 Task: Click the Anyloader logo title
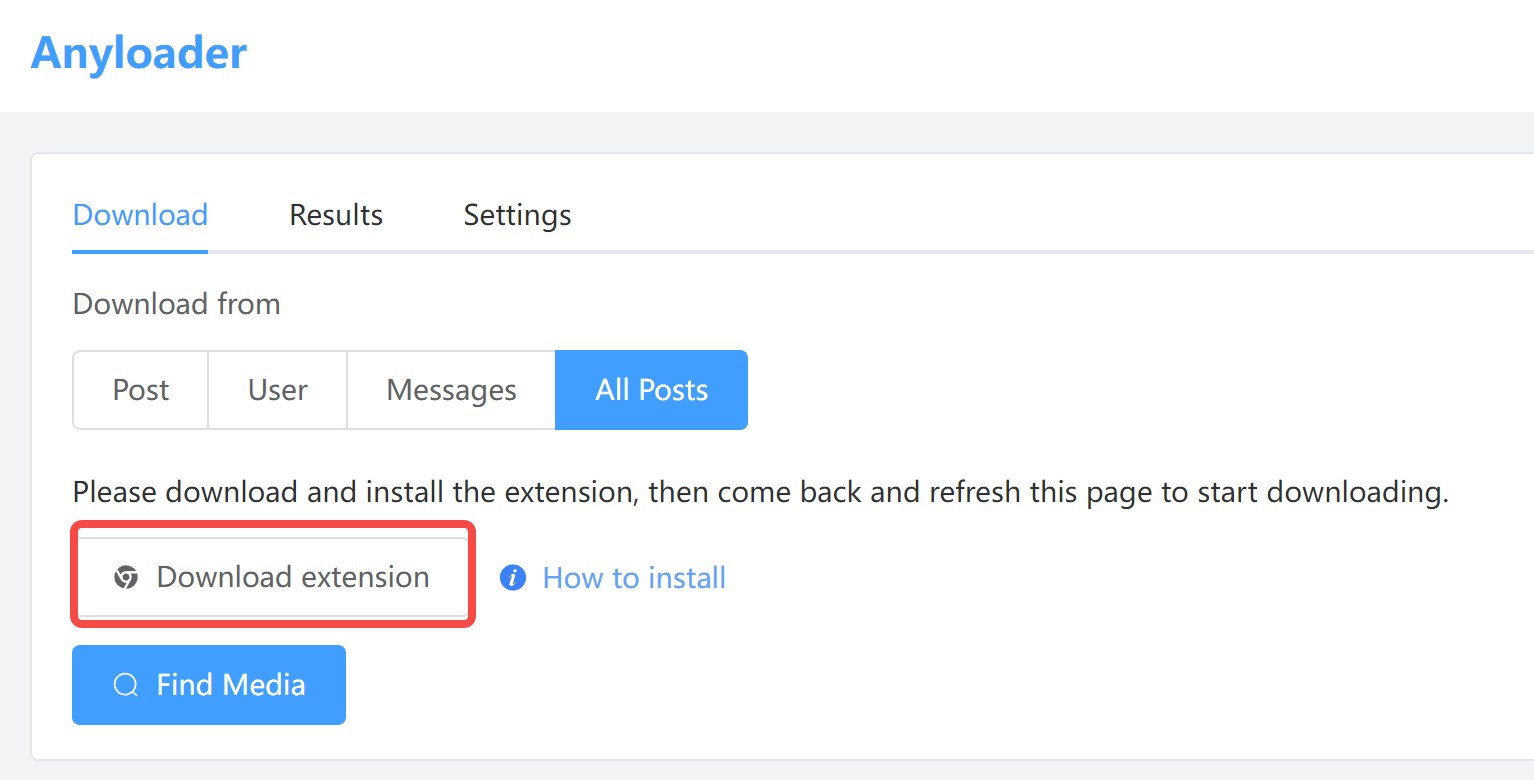pyautogui.click(x=138, y=52)
